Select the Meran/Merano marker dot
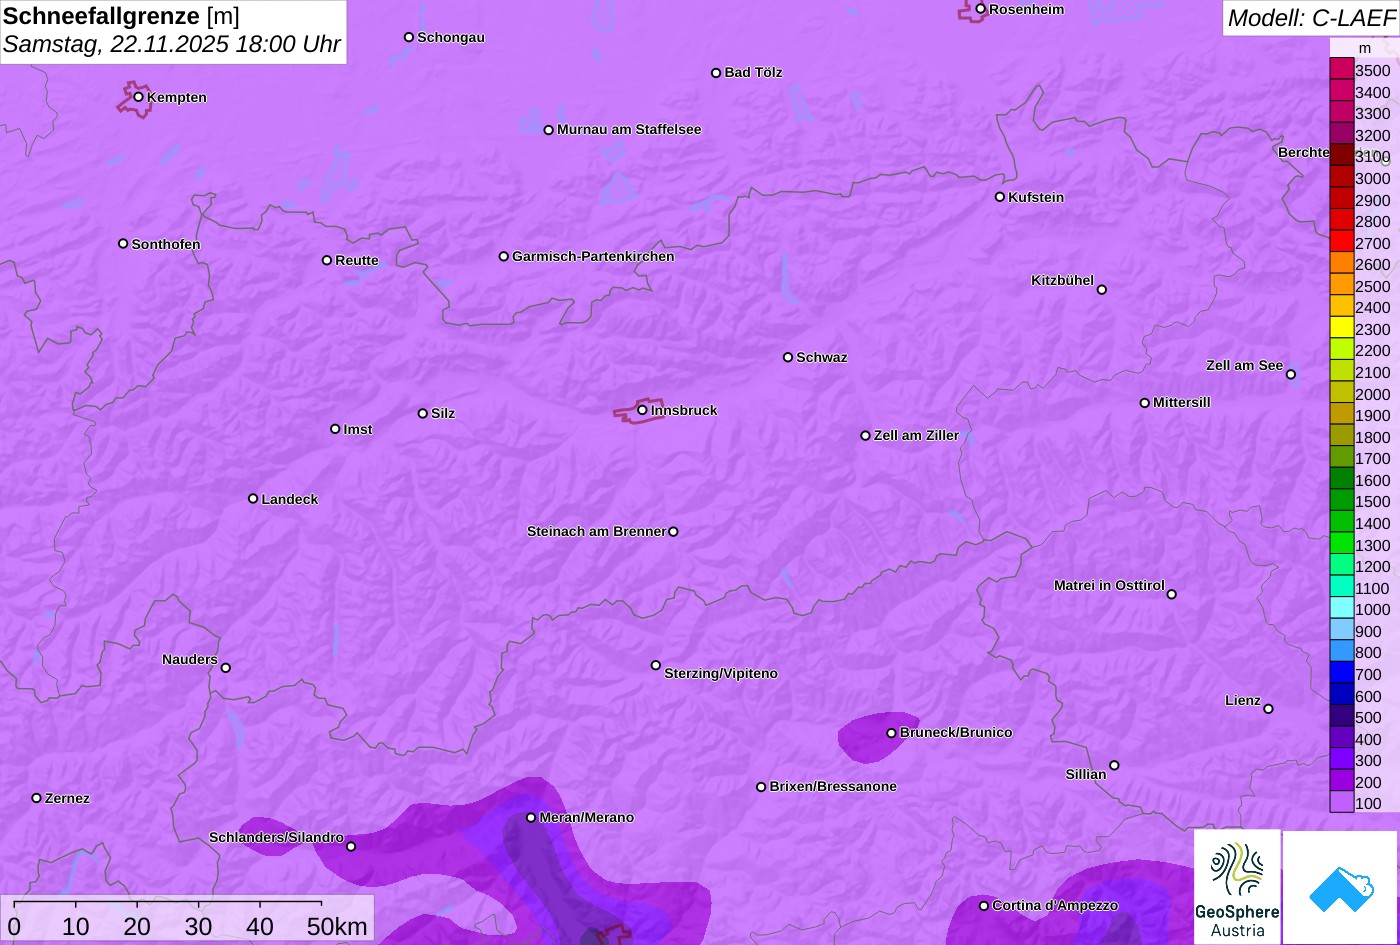The image size is (1400, 945). pos(531,818)
